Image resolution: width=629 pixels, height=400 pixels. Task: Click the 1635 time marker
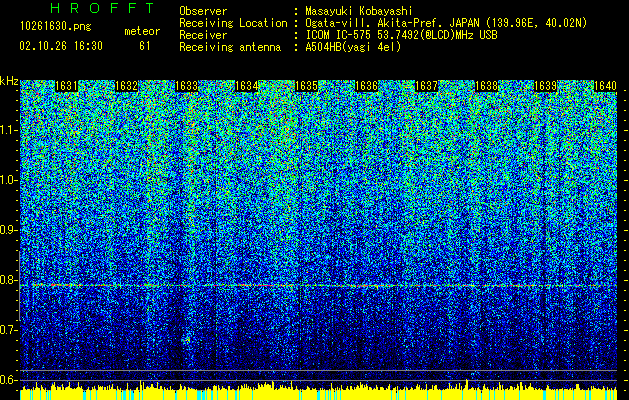click(306, 86)
